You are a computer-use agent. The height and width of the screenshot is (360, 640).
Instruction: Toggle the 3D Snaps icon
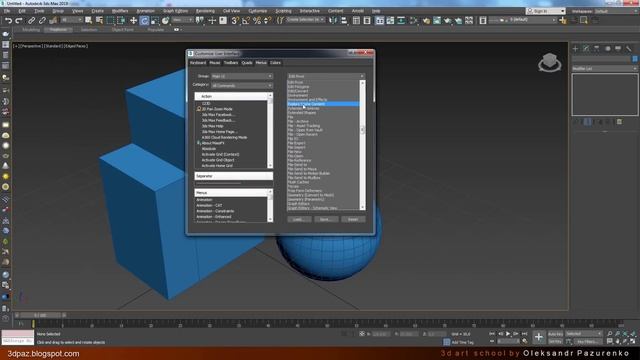click(x=235, y=20)
